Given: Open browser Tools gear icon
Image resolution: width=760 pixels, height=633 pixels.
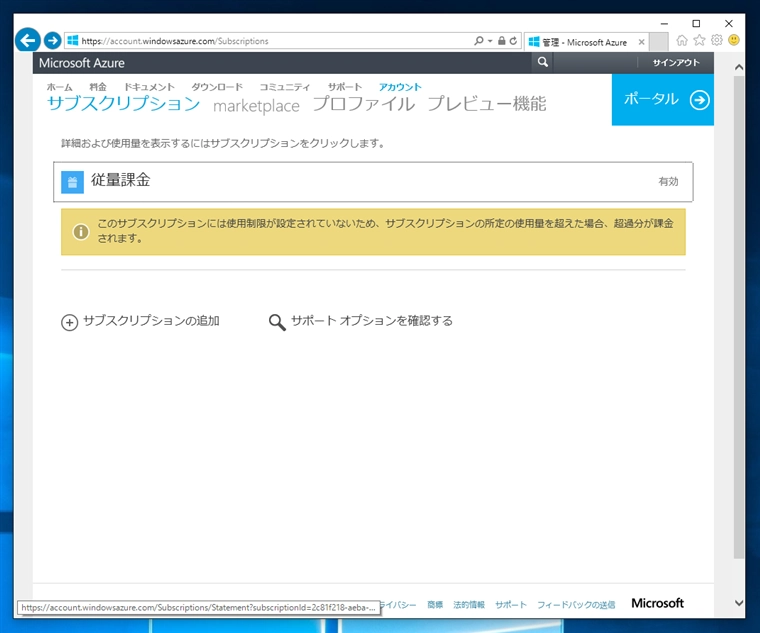Looking at the screenshot, I should click(x=716, y=40).
